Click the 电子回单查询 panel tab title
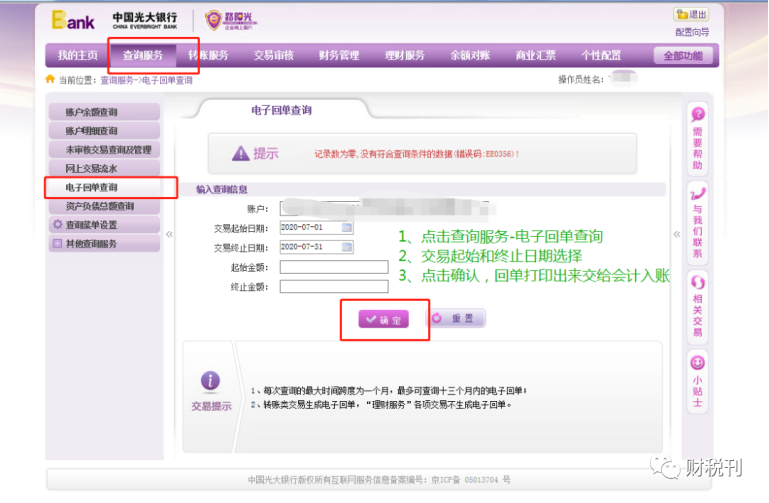This screenshot has height=503, width=769. pos(282,110)
